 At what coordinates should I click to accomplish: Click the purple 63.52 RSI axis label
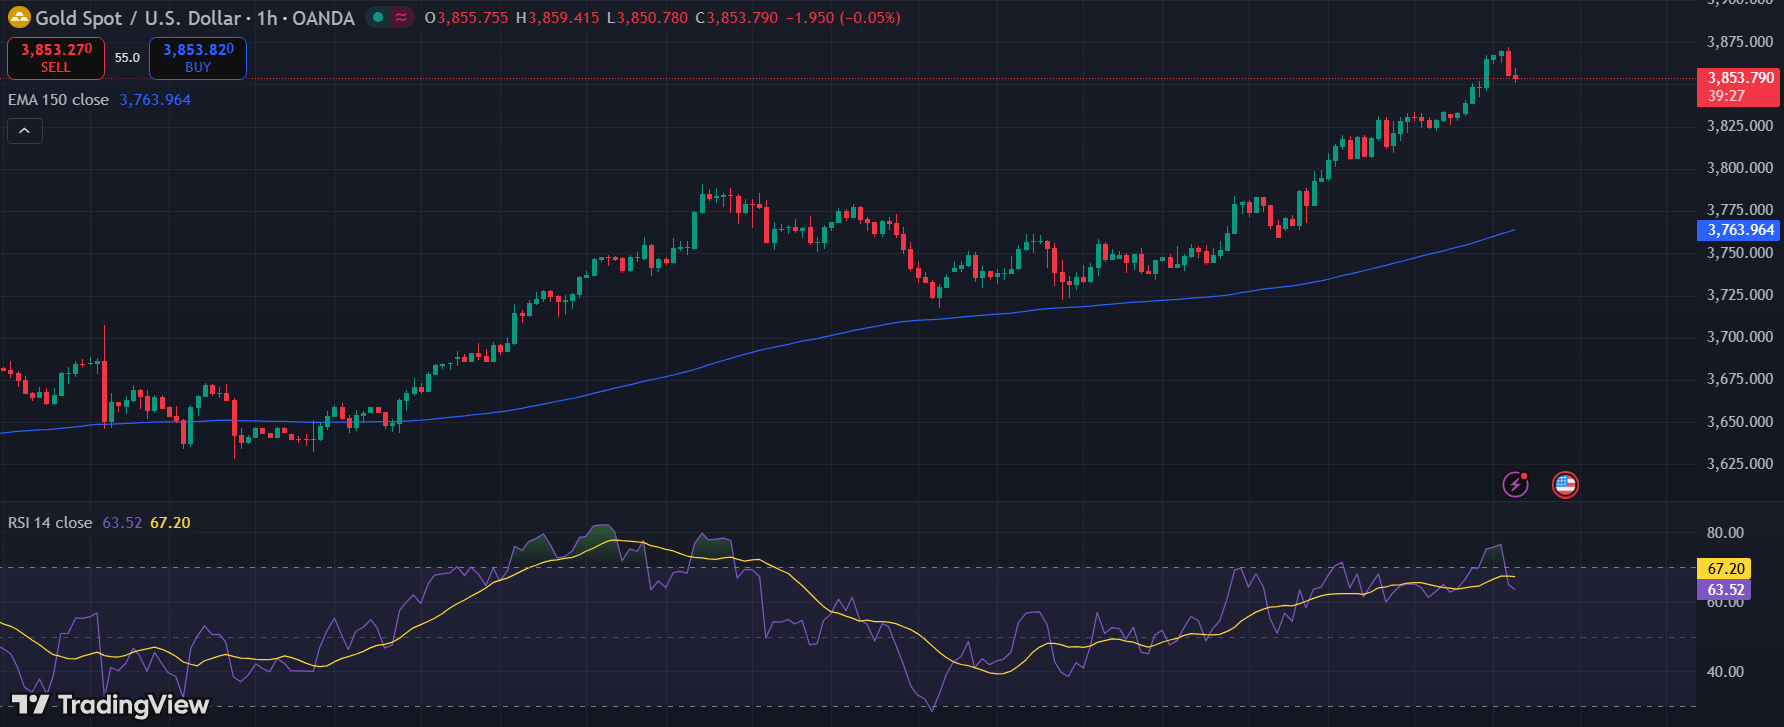1724,590
